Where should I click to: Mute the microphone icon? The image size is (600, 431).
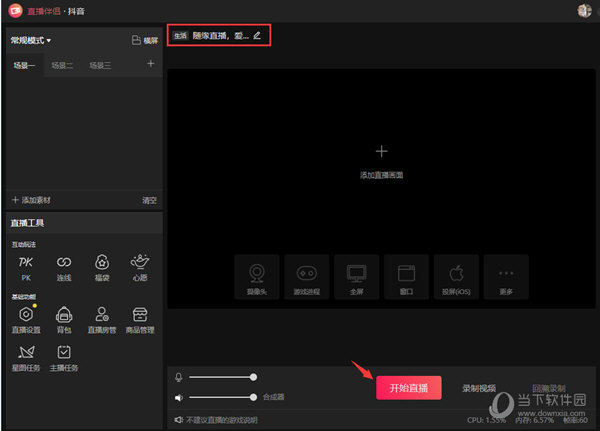179,377
